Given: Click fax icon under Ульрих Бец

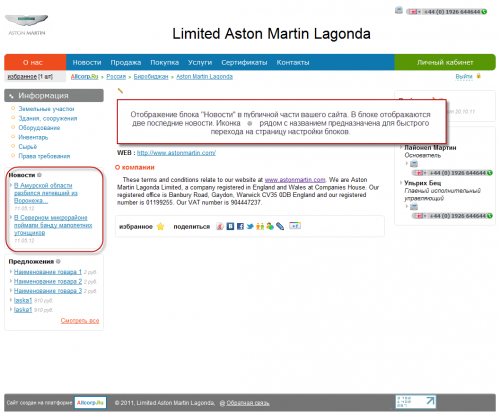Looking at the screenshot, I should 414,207.
